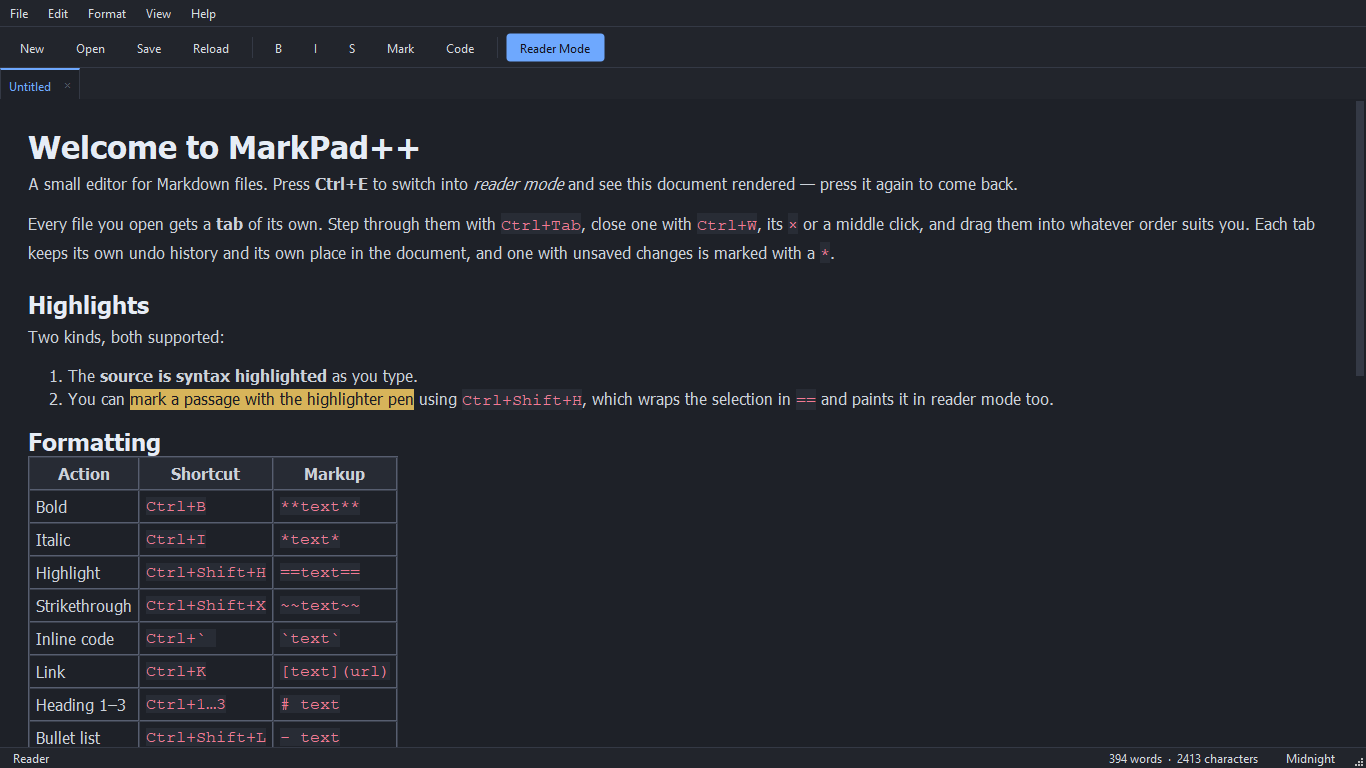The image size is (1366, 768).
Task: Click the `text` markup cell
Action: click(x=335, y=639)
